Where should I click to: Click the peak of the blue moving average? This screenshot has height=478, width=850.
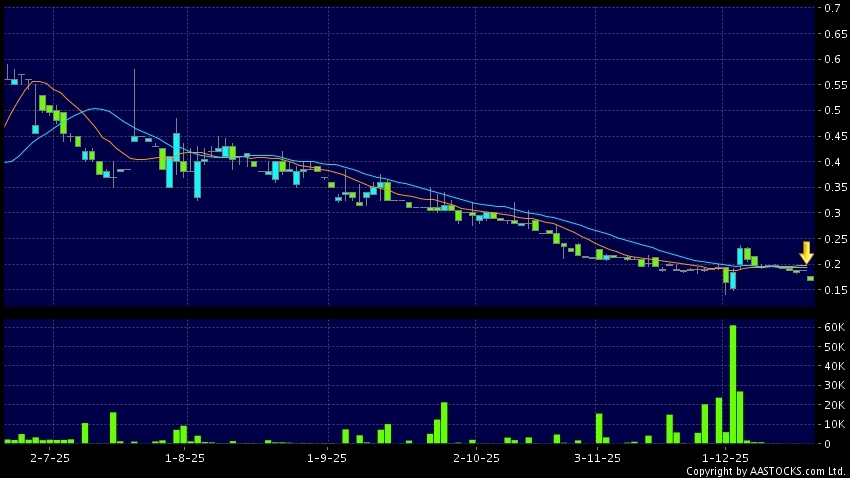click(x=95, y=108)
